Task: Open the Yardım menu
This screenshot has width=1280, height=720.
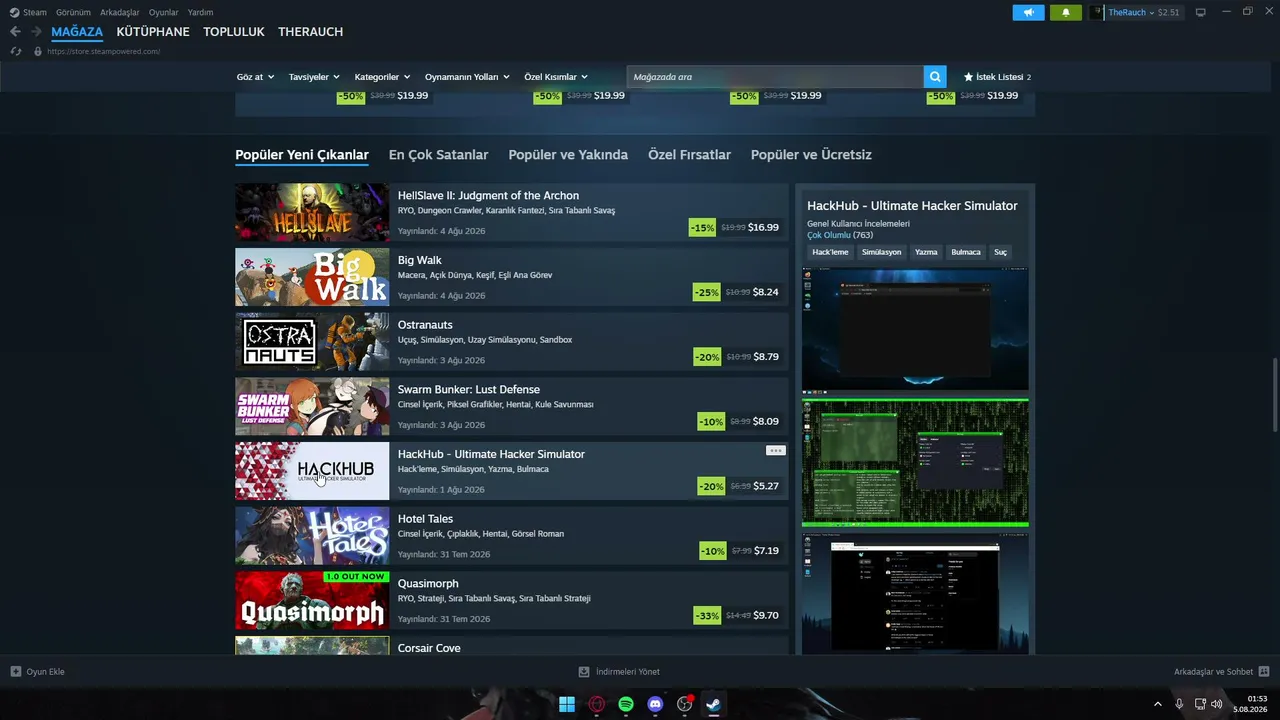Action: [x=201, y=13]
